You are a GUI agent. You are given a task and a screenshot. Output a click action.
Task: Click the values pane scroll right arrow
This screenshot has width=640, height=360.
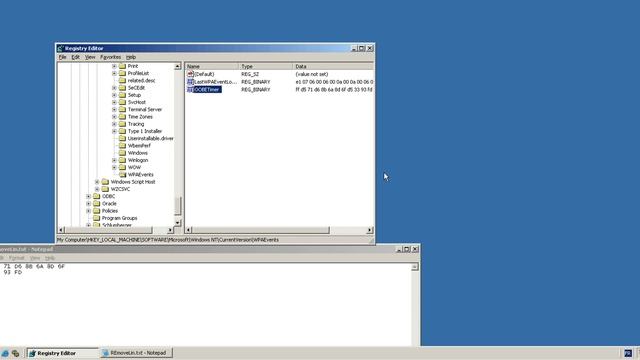point(370,230)
